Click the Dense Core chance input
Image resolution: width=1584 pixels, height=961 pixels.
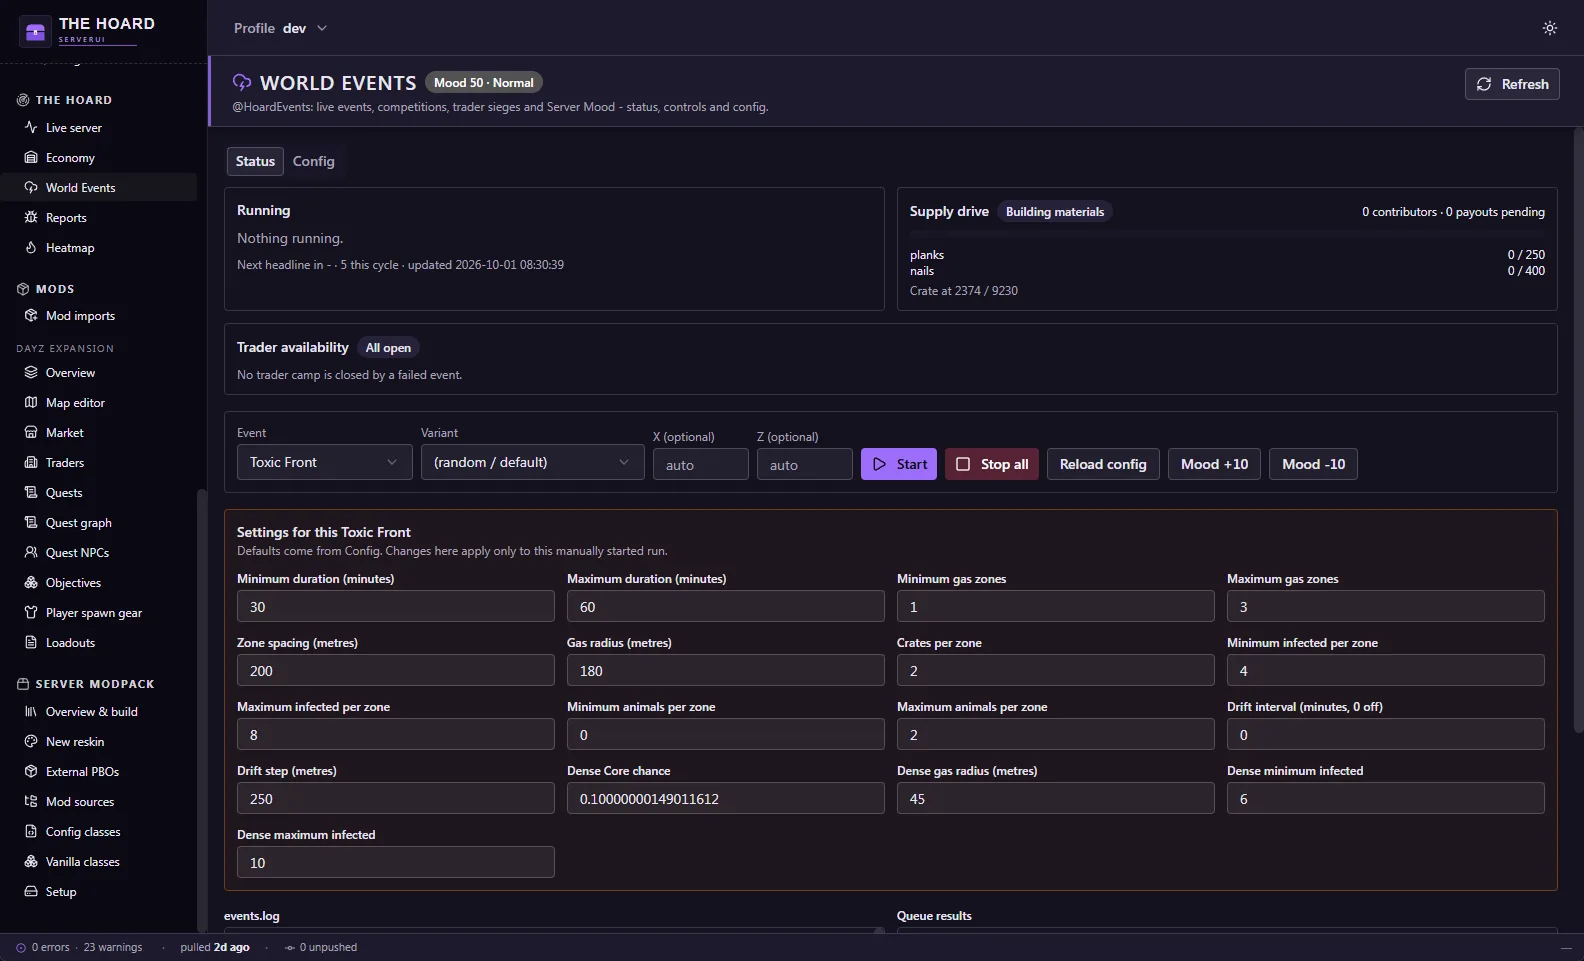point(725,798)
